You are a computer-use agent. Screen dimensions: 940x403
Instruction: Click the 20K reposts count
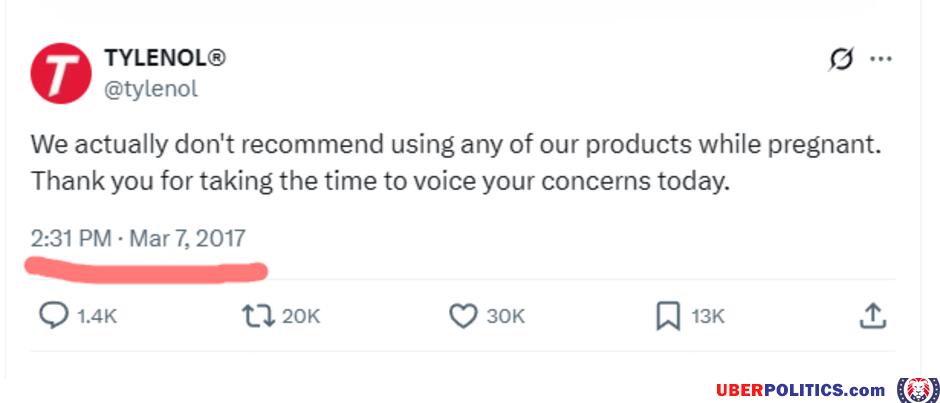301,316
